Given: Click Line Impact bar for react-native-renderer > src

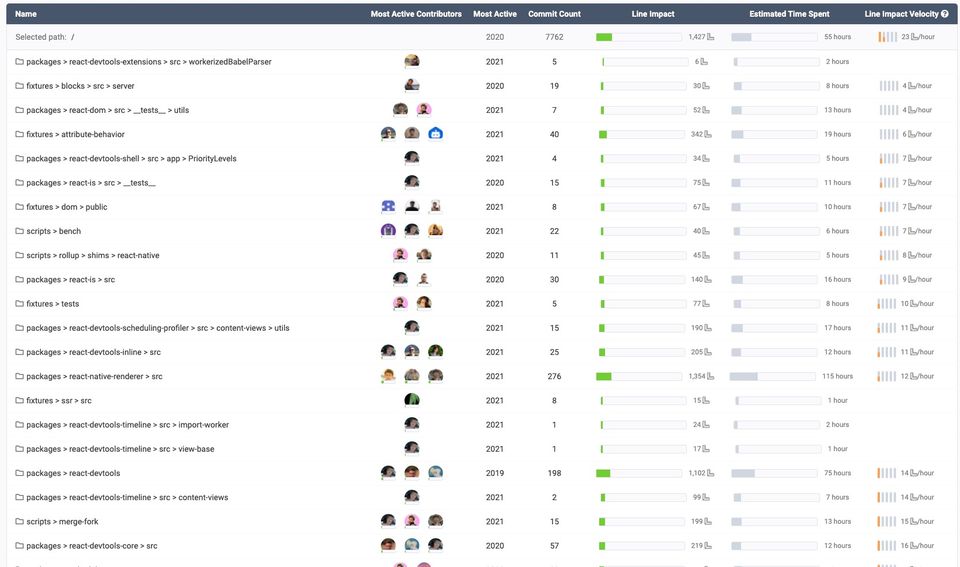Looking at the screenshot, I should tap(639, 377).
